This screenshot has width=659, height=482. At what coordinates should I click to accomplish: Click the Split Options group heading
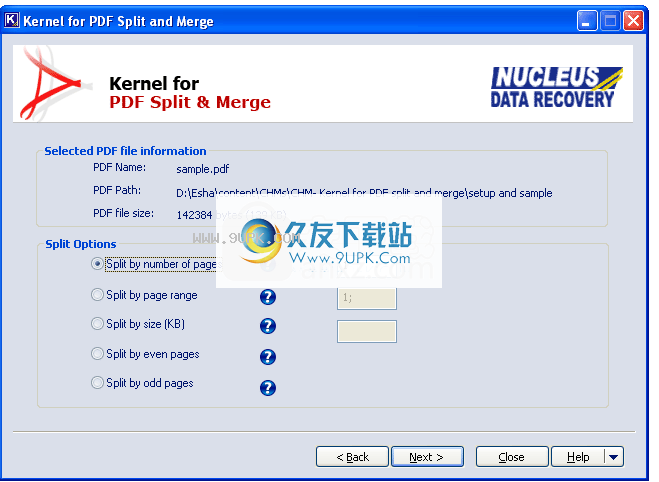coord(81,244)
